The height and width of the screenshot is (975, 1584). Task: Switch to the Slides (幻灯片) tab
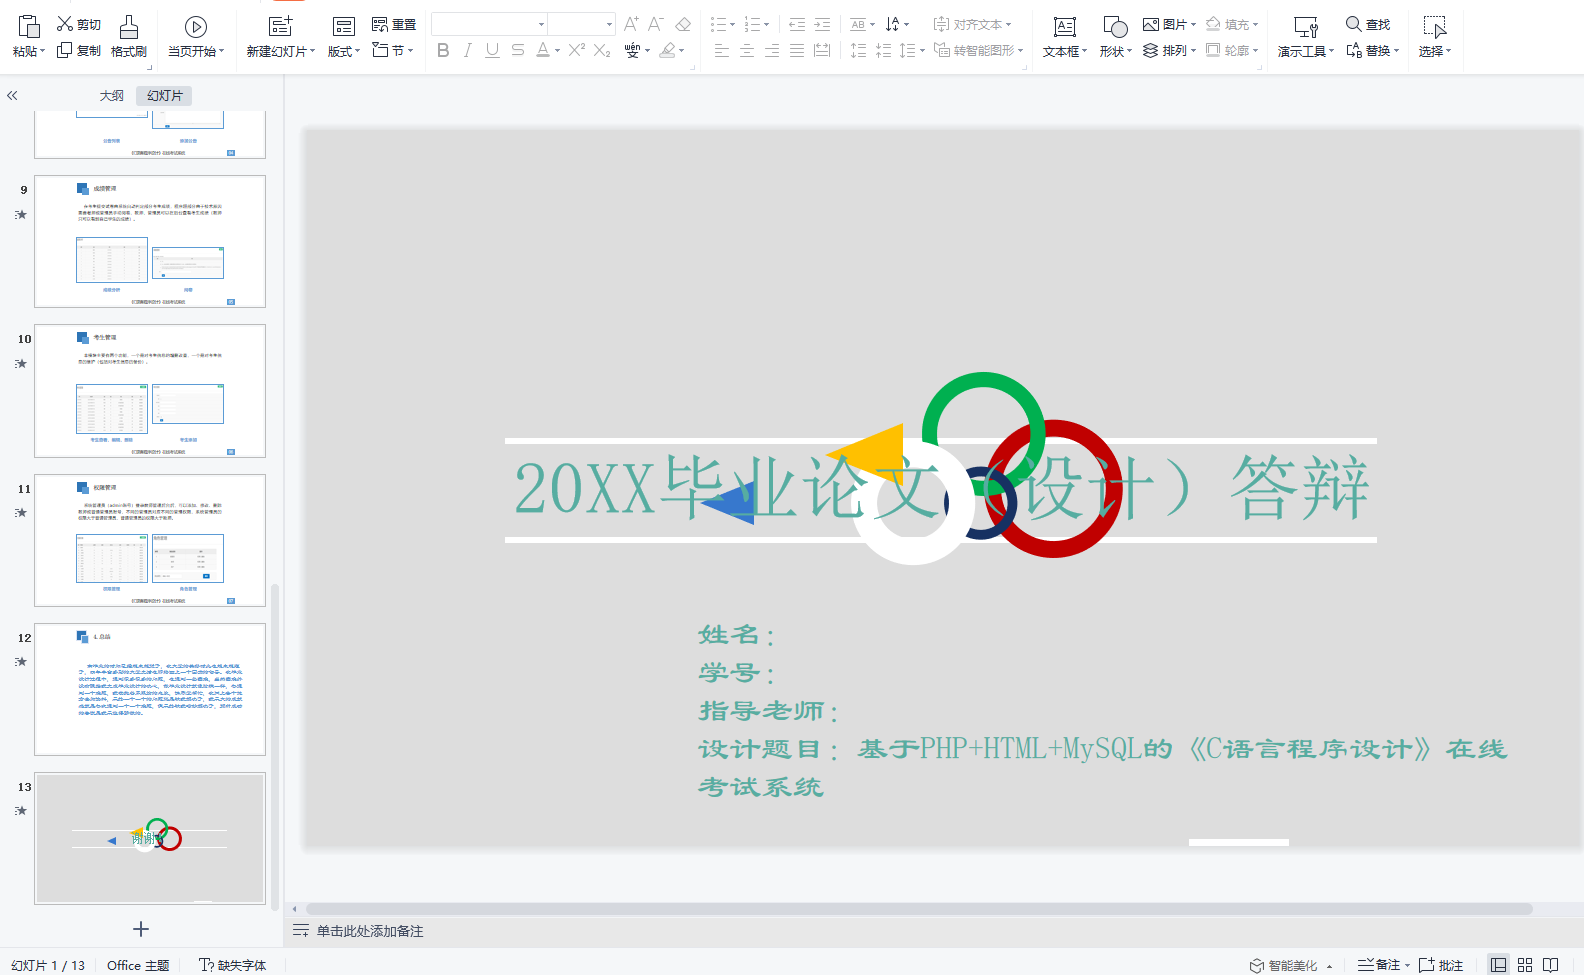pos(165,96)
